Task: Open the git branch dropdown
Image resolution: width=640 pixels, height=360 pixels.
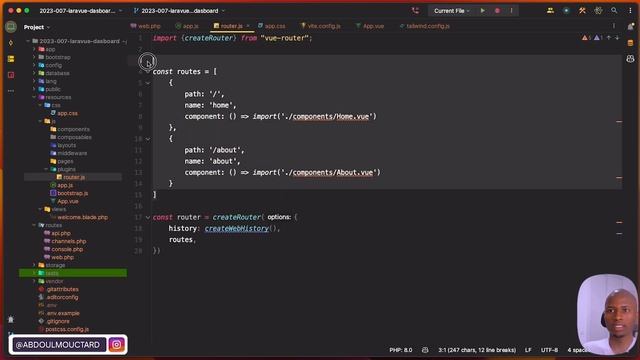Action: point(179,11)
